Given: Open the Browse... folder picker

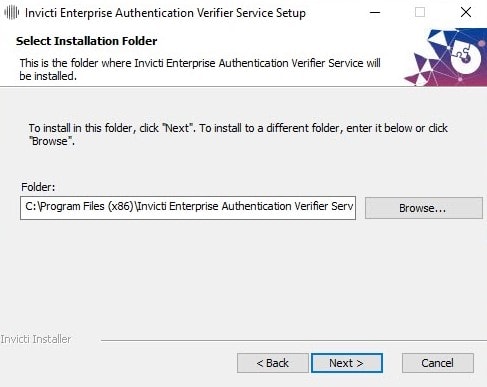Looking at the screenshot, I should tap(424, 208).
